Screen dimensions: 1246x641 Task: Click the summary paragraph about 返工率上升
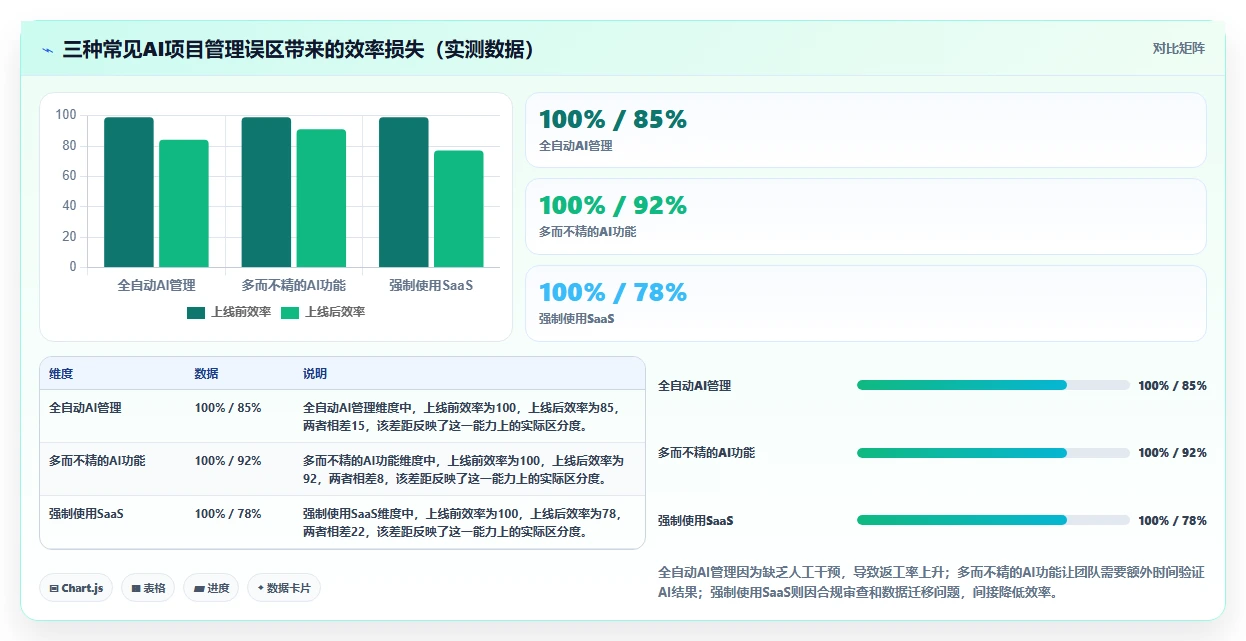point(931,582)
